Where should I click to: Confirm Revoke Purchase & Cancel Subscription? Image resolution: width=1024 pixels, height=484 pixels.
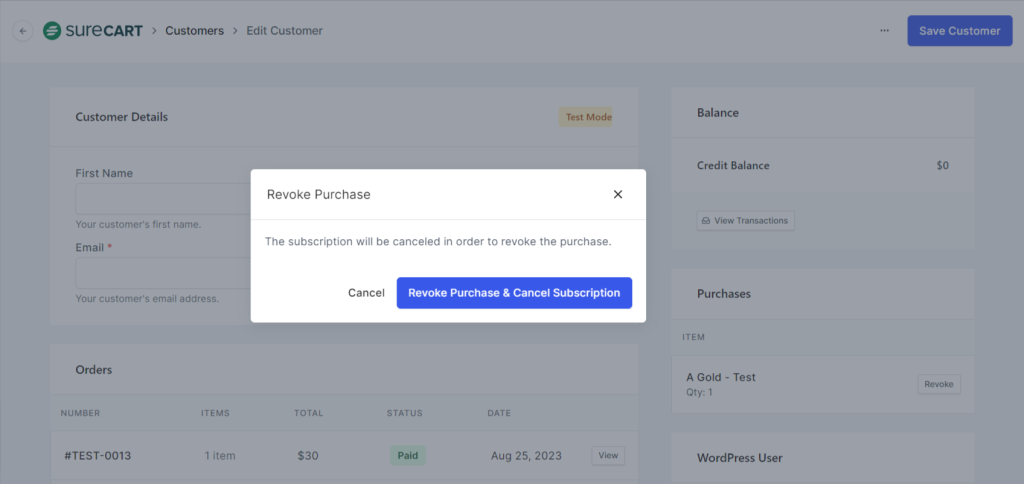(x=514, y=293)
